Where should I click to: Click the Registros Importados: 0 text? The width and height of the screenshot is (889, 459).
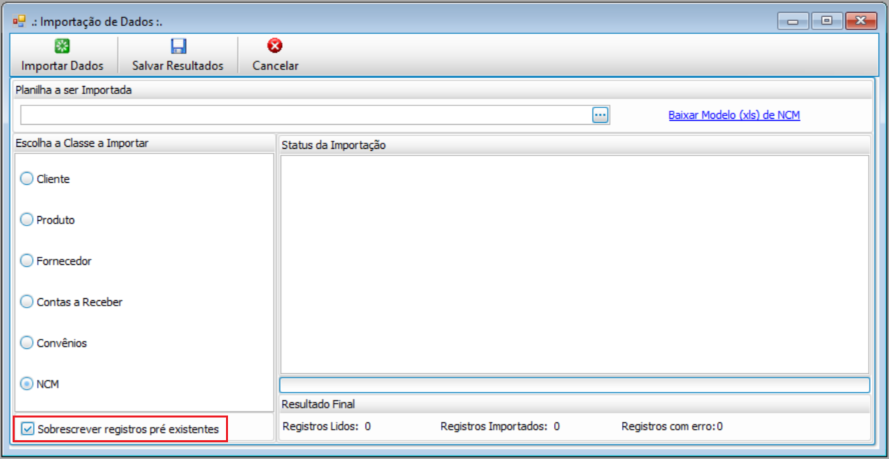tap(500, 426)
